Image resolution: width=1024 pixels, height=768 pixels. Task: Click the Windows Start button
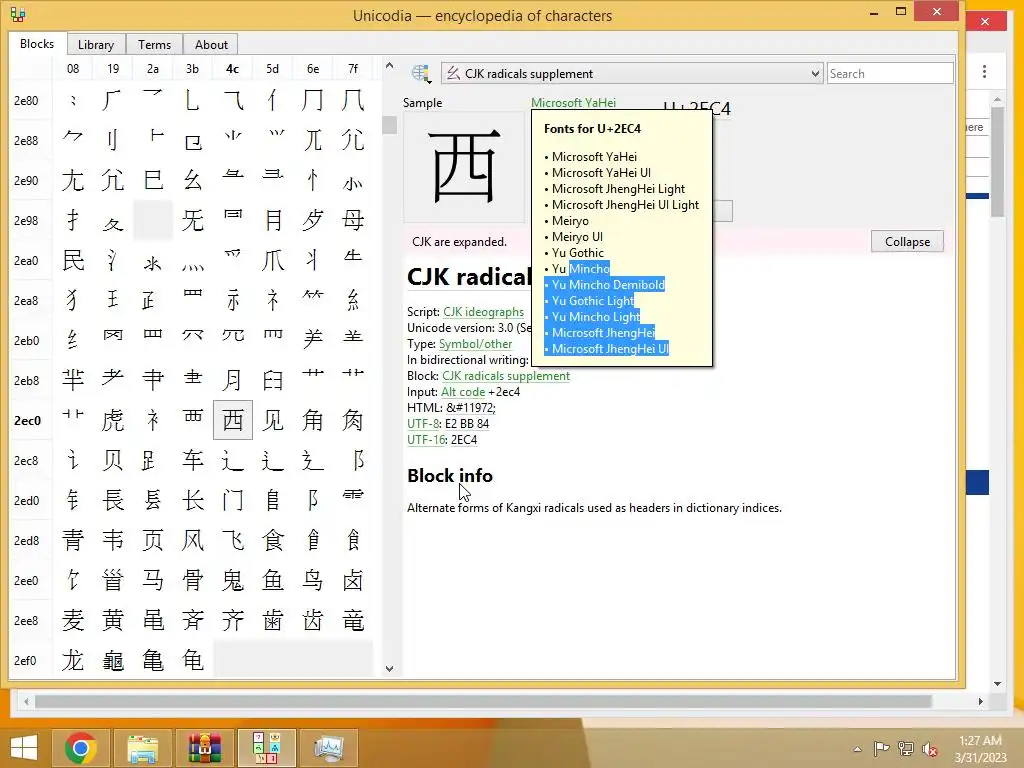click(24, 748)
